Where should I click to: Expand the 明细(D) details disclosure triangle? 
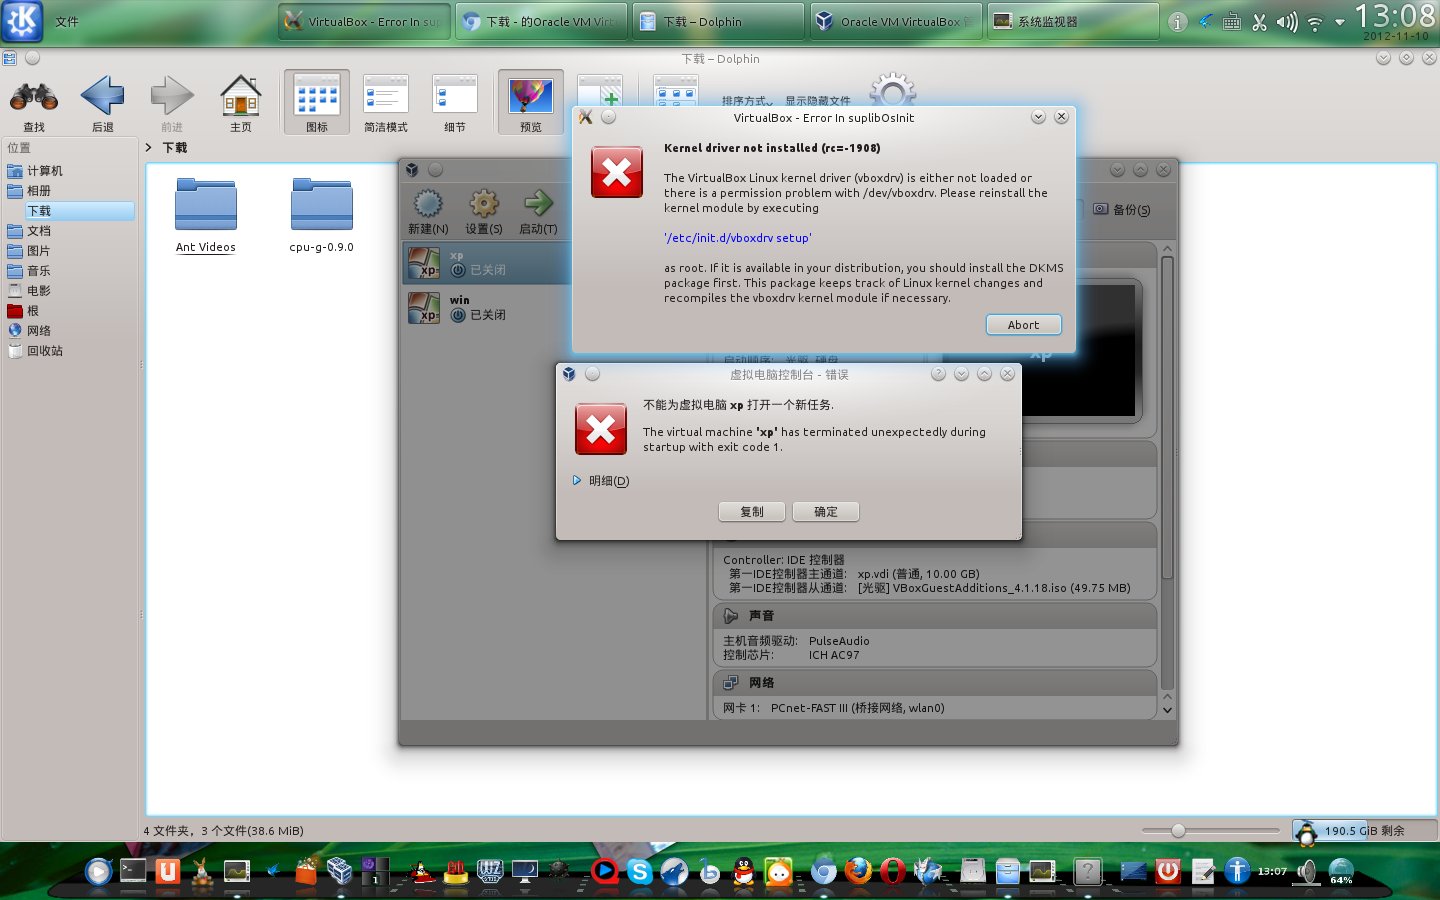(577, 481)
